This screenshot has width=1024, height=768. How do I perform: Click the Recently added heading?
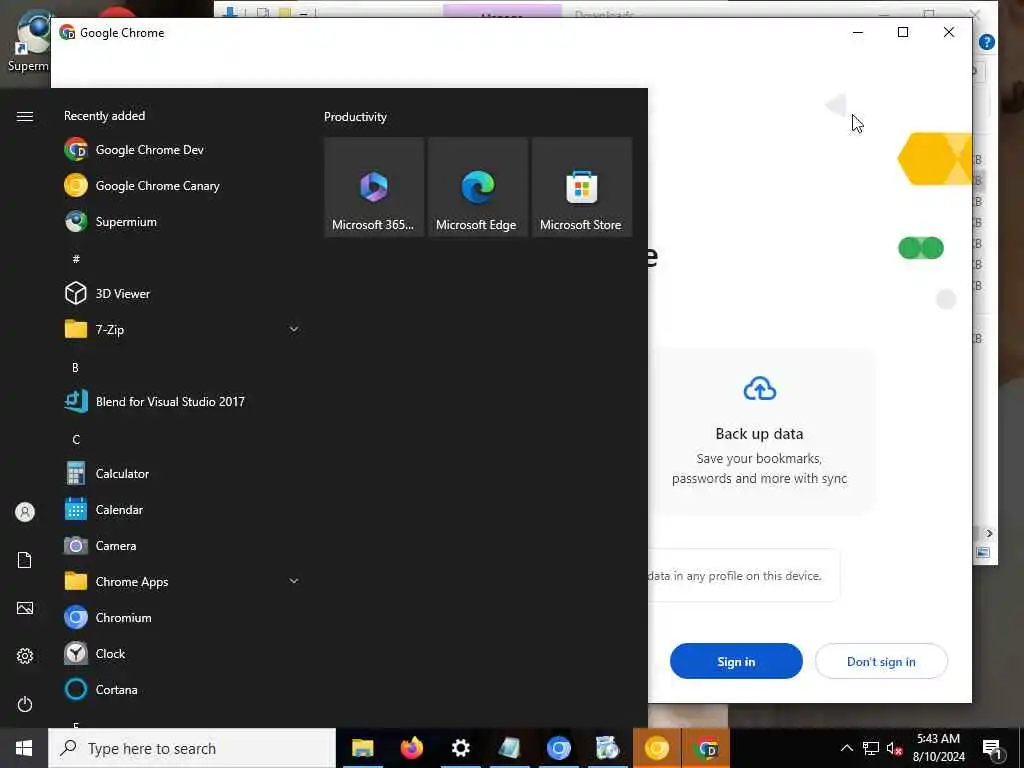tap(104, 116)
